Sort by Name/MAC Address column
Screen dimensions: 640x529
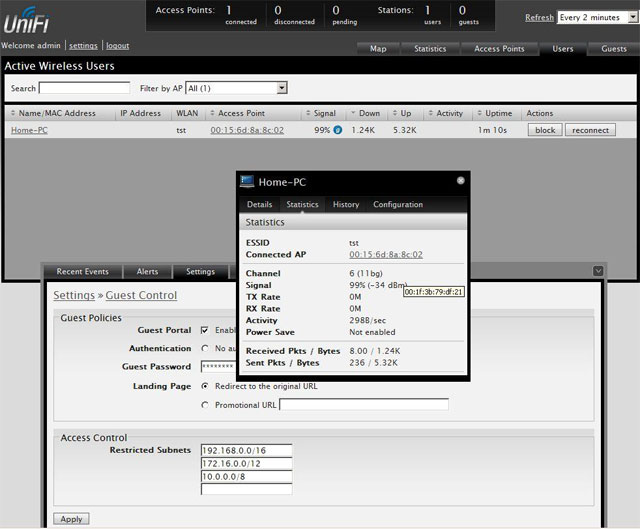[x=53, y=113]
